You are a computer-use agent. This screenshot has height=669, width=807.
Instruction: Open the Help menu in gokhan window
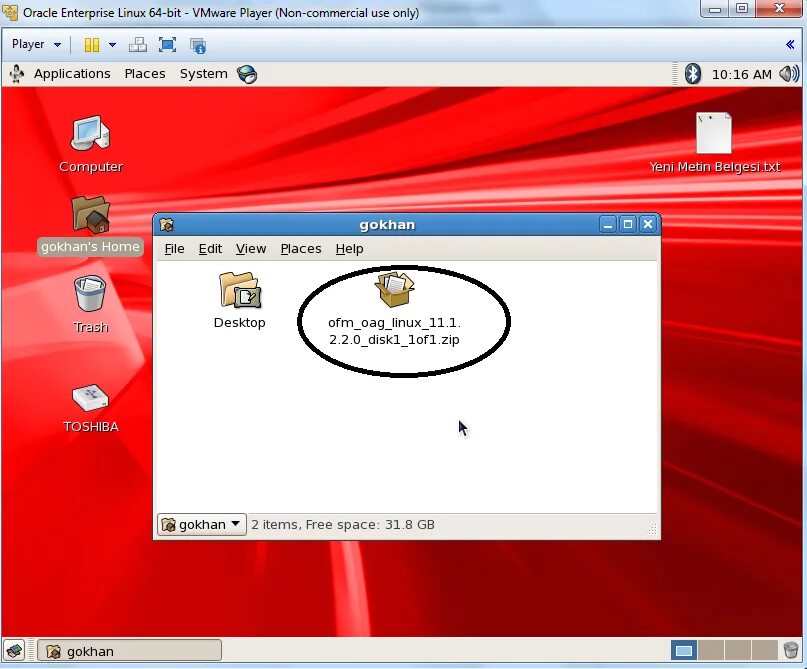coord(349,249)
